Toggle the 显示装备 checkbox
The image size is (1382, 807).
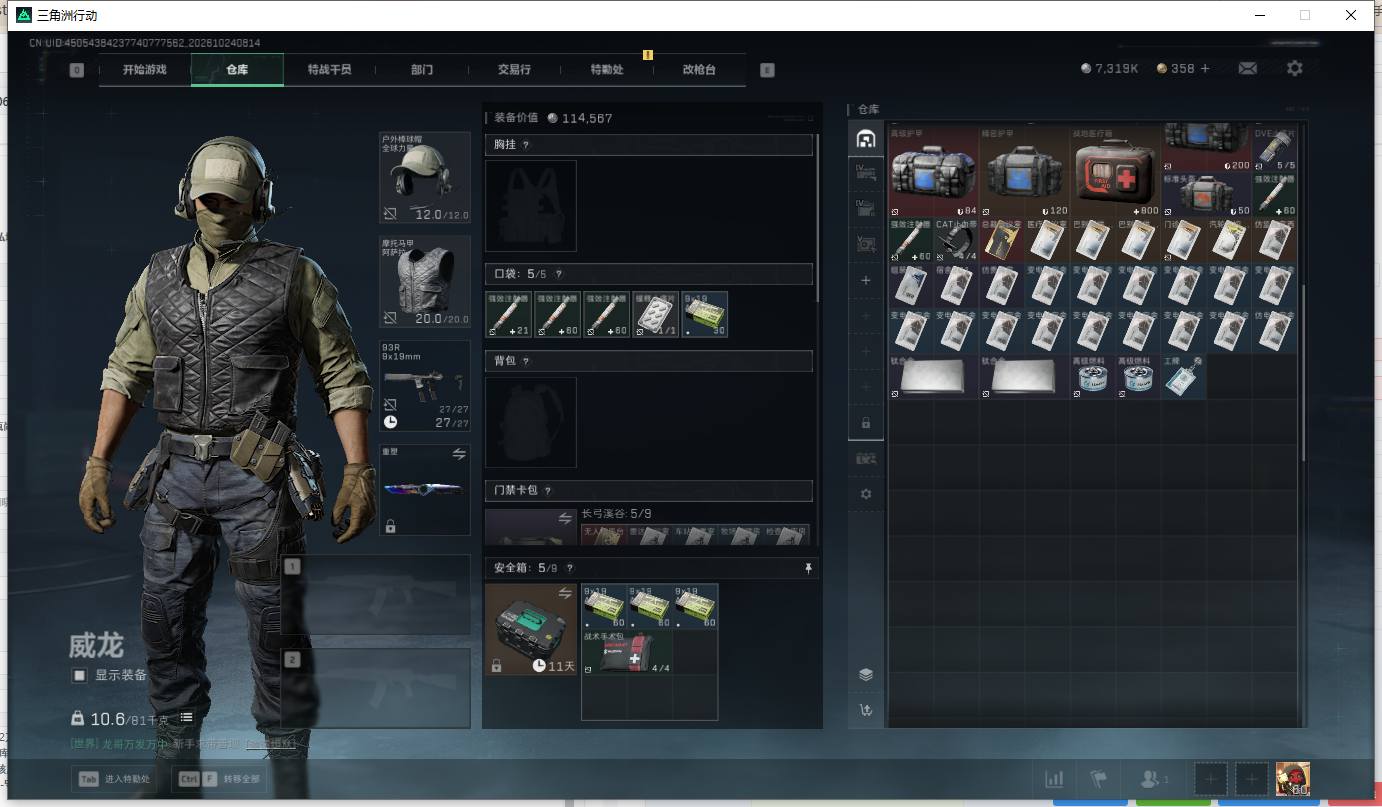(x=79, y=675)
